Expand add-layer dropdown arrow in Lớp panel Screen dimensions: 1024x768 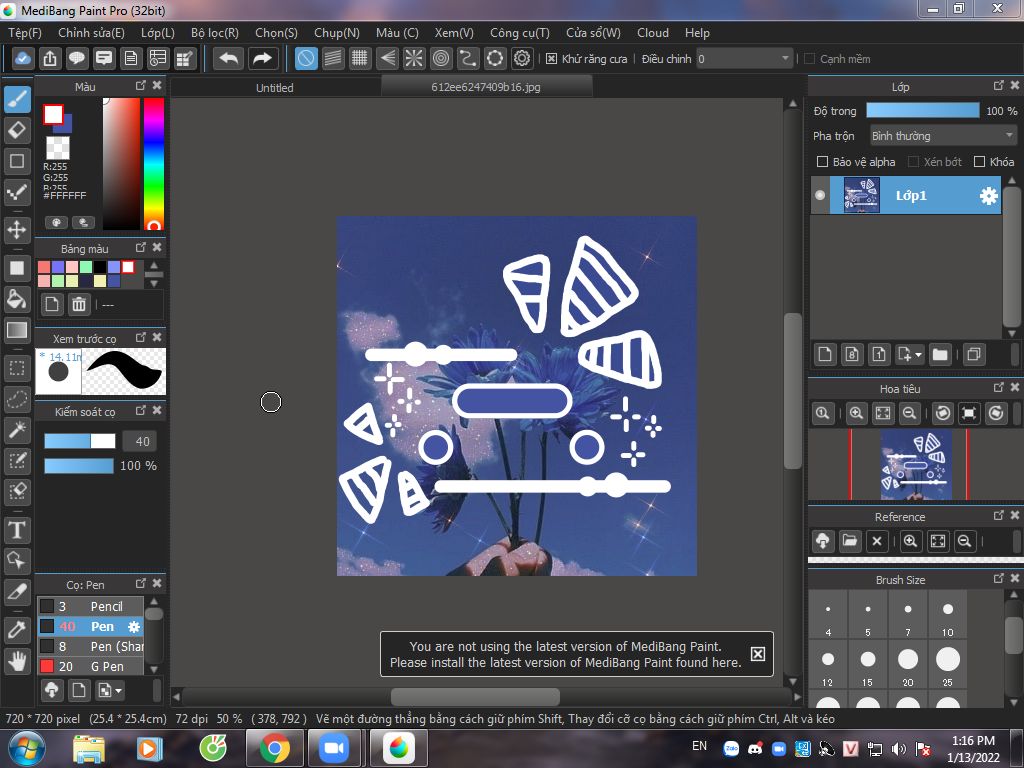tap(919, 355)
